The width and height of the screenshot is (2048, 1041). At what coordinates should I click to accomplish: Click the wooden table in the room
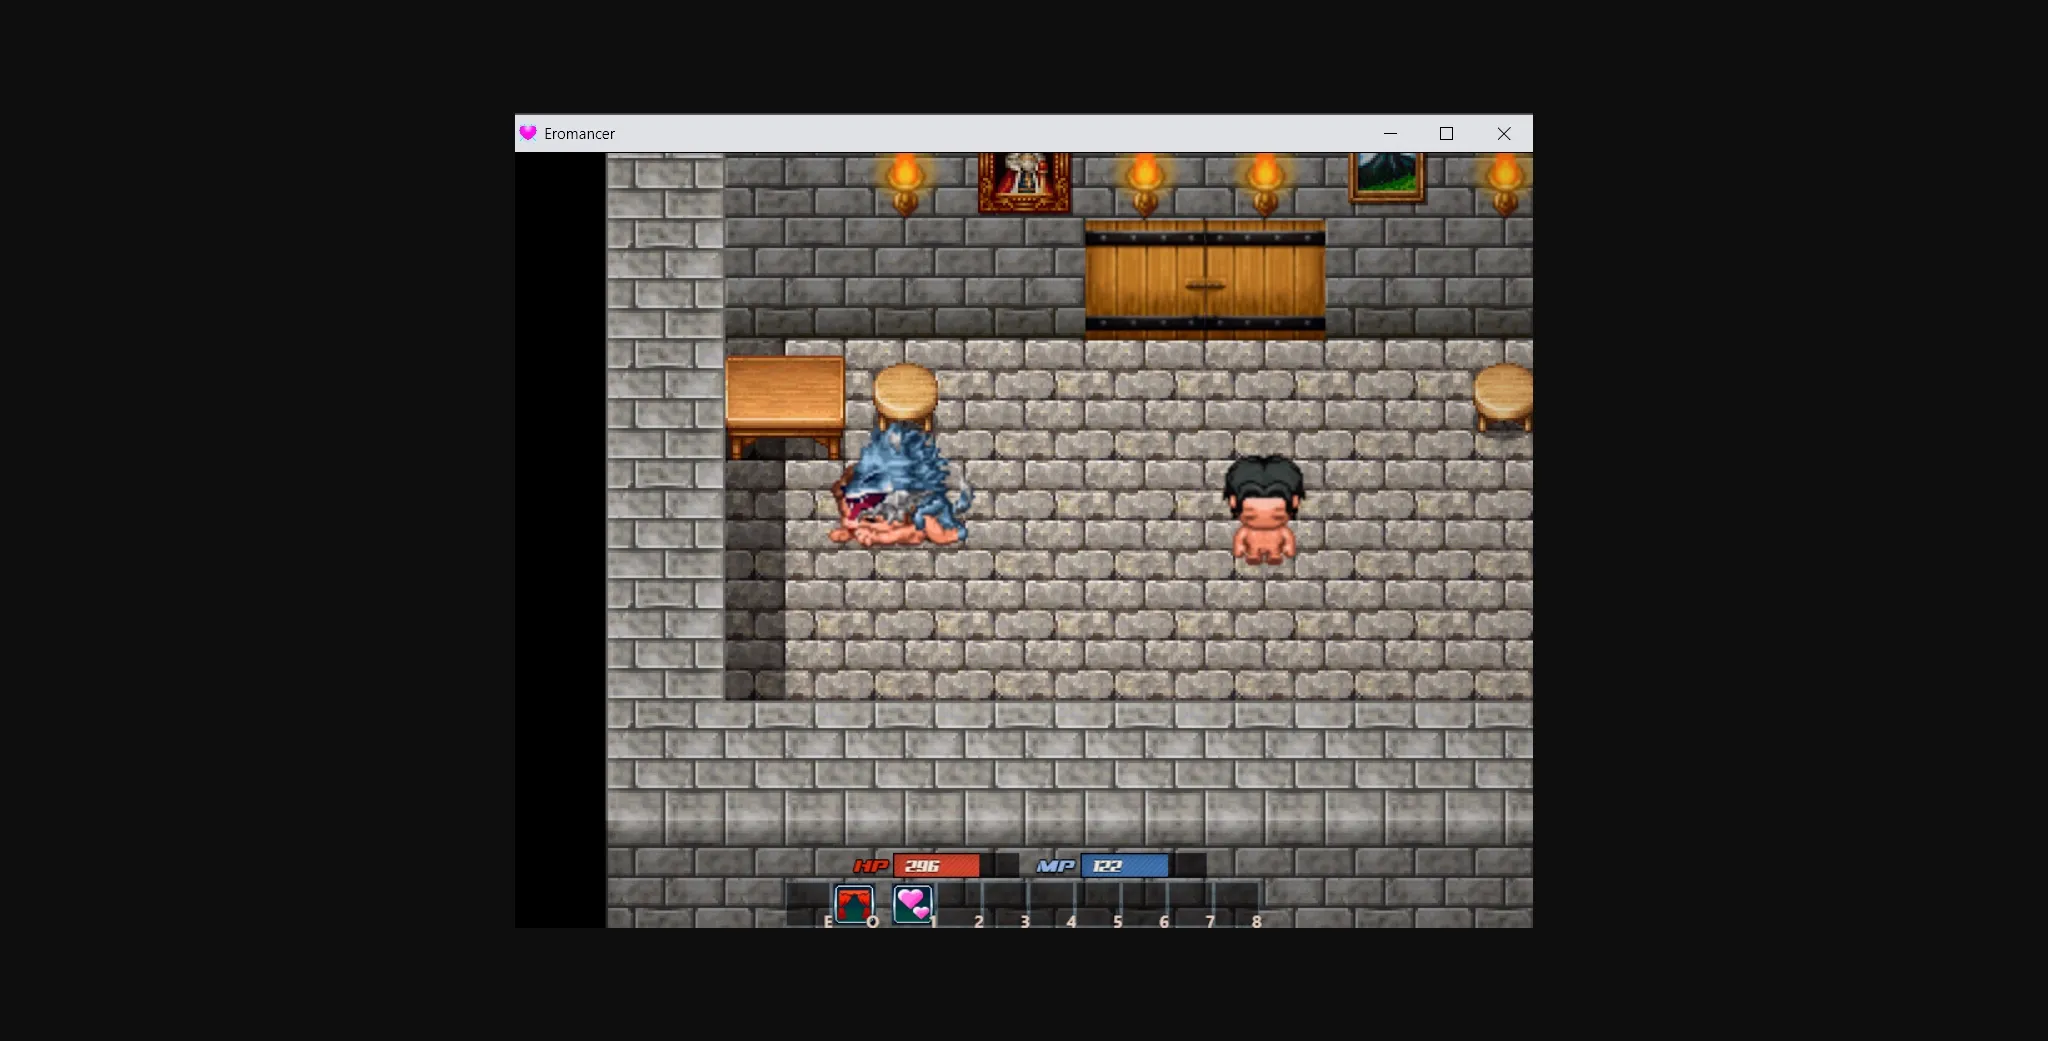point(786,400)
